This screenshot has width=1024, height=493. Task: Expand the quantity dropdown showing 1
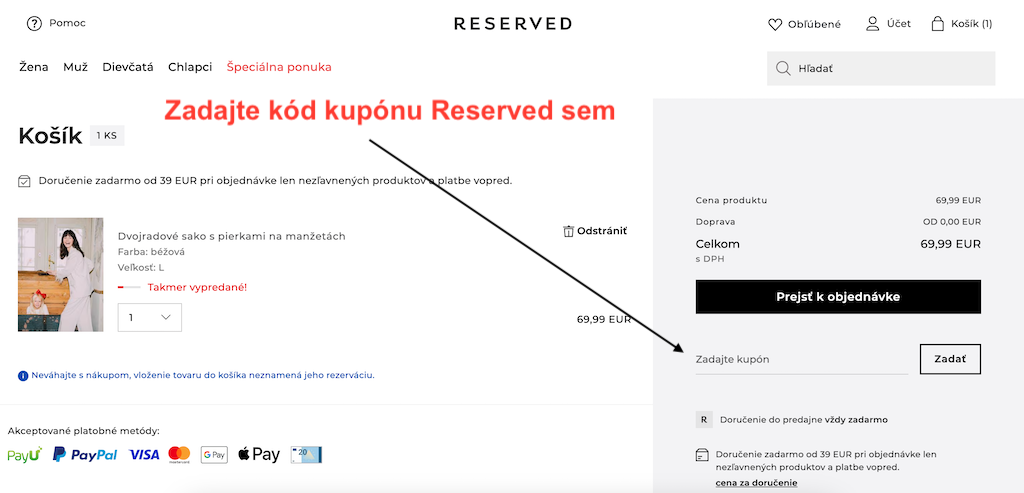coord(150,317)
